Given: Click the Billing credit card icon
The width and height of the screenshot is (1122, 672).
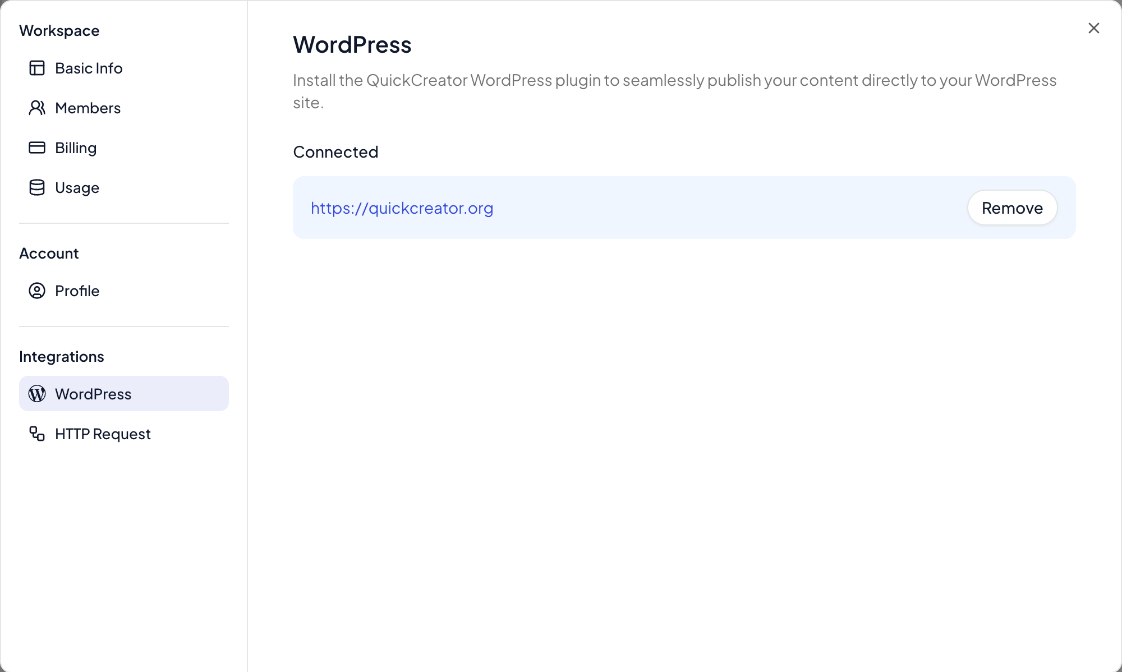Looking at the screenshot, I should pyautogui.click(x=36, y=147).
